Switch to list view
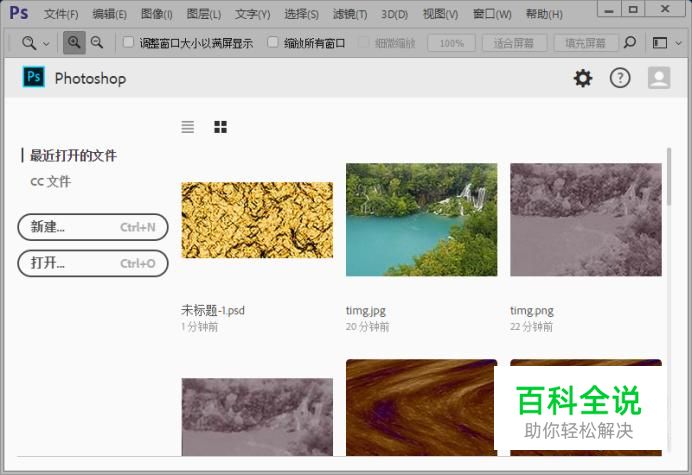The image size is (692, 475). [188, 127]
